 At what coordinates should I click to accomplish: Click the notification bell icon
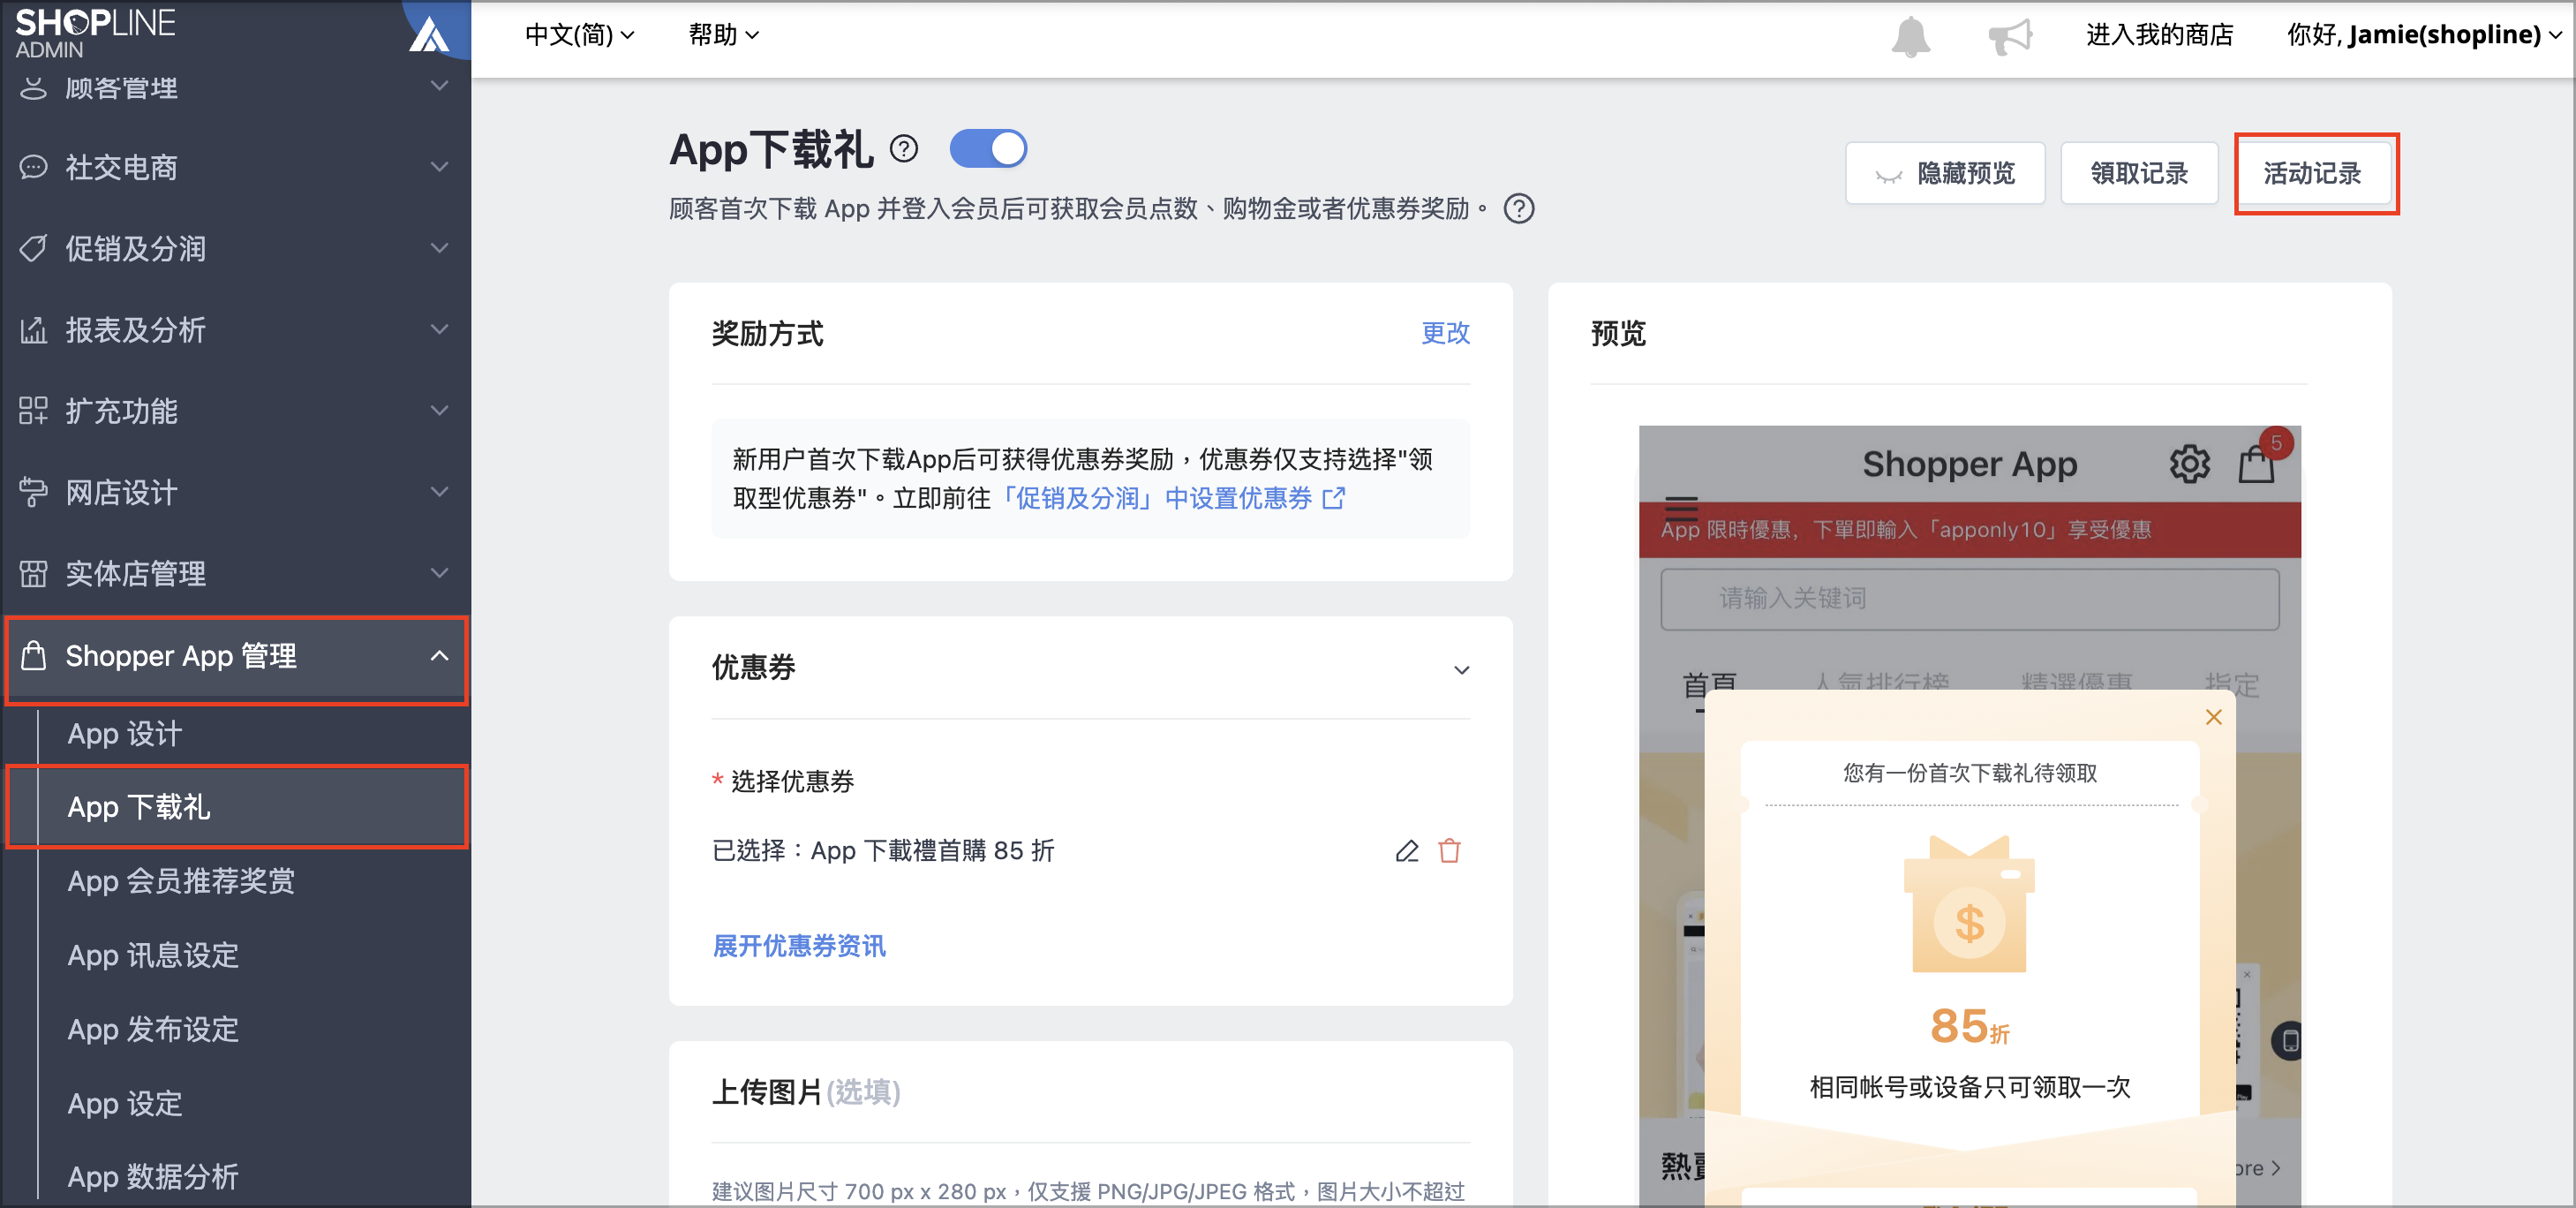point(1910,37)
